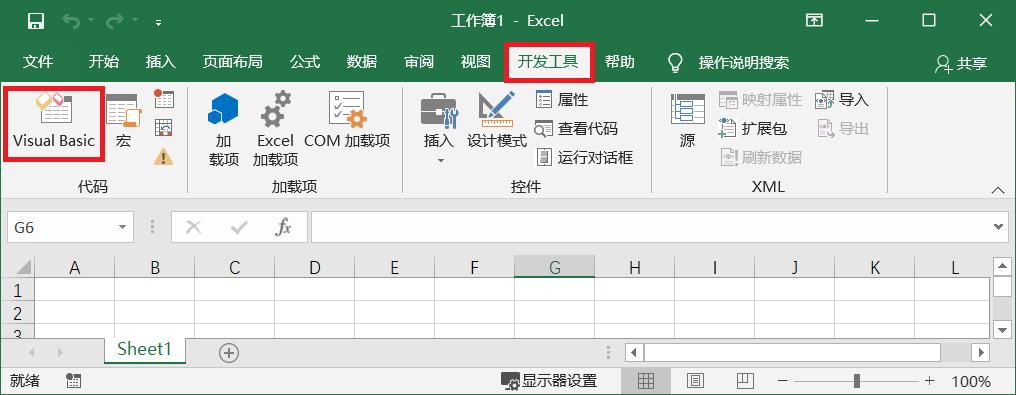Switch to the 帮助 tab
1016x395 pixels.
(x=619, y=62)
